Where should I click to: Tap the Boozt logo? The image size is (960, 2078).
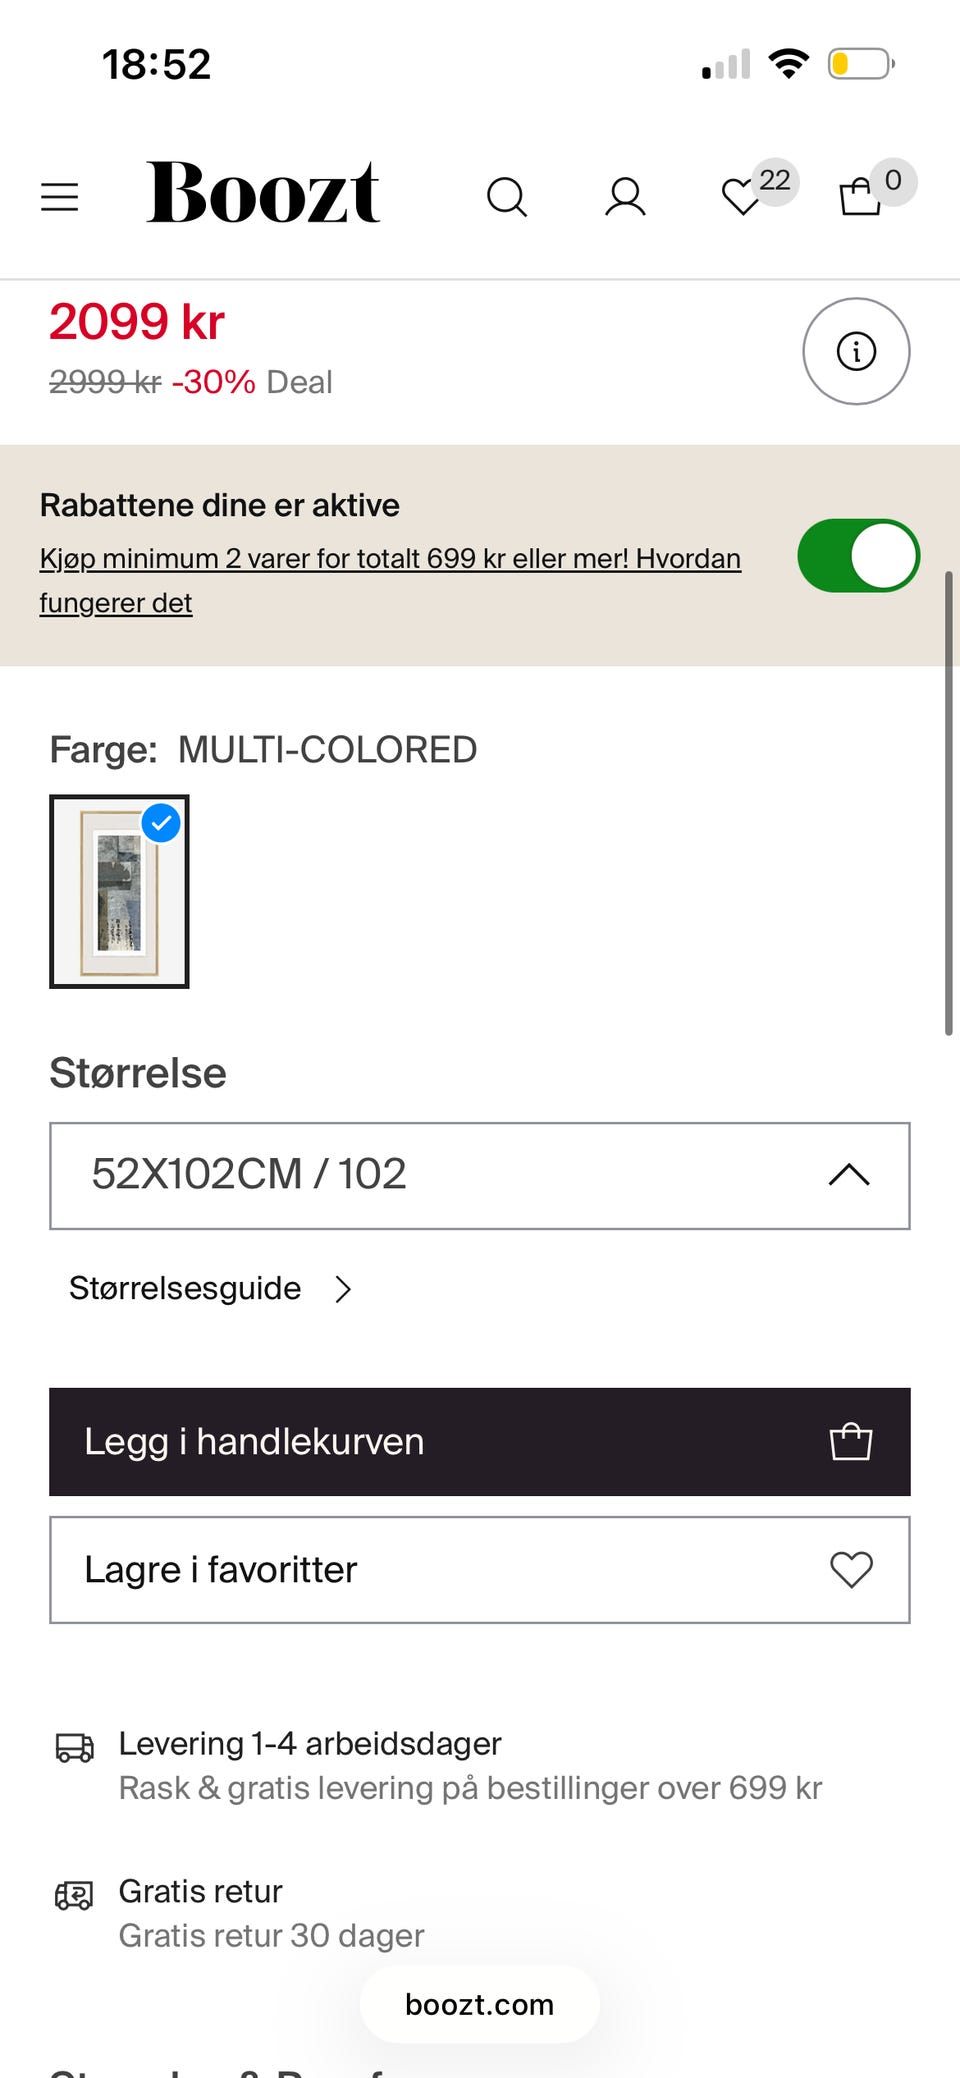[262, 194]
